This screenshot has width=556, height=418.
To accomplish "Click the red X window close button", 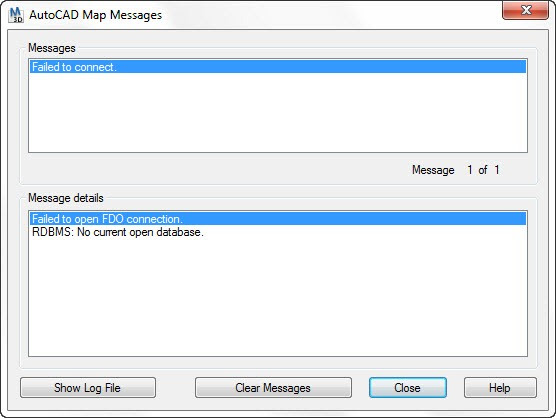I will click(526, 10).
